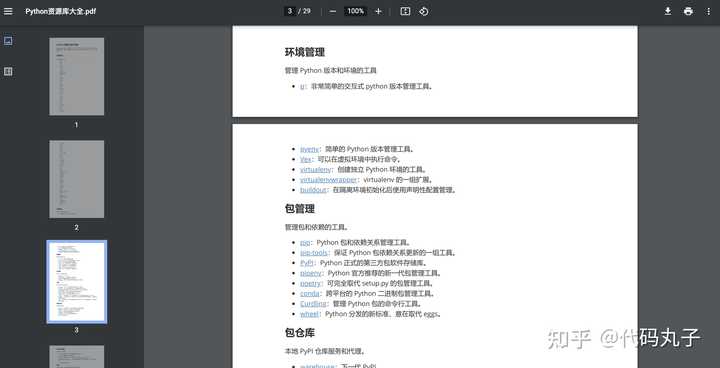Viewport: 720px width, 368px height.
Task: Switch to the document outline icon
Action: point(8,71)
